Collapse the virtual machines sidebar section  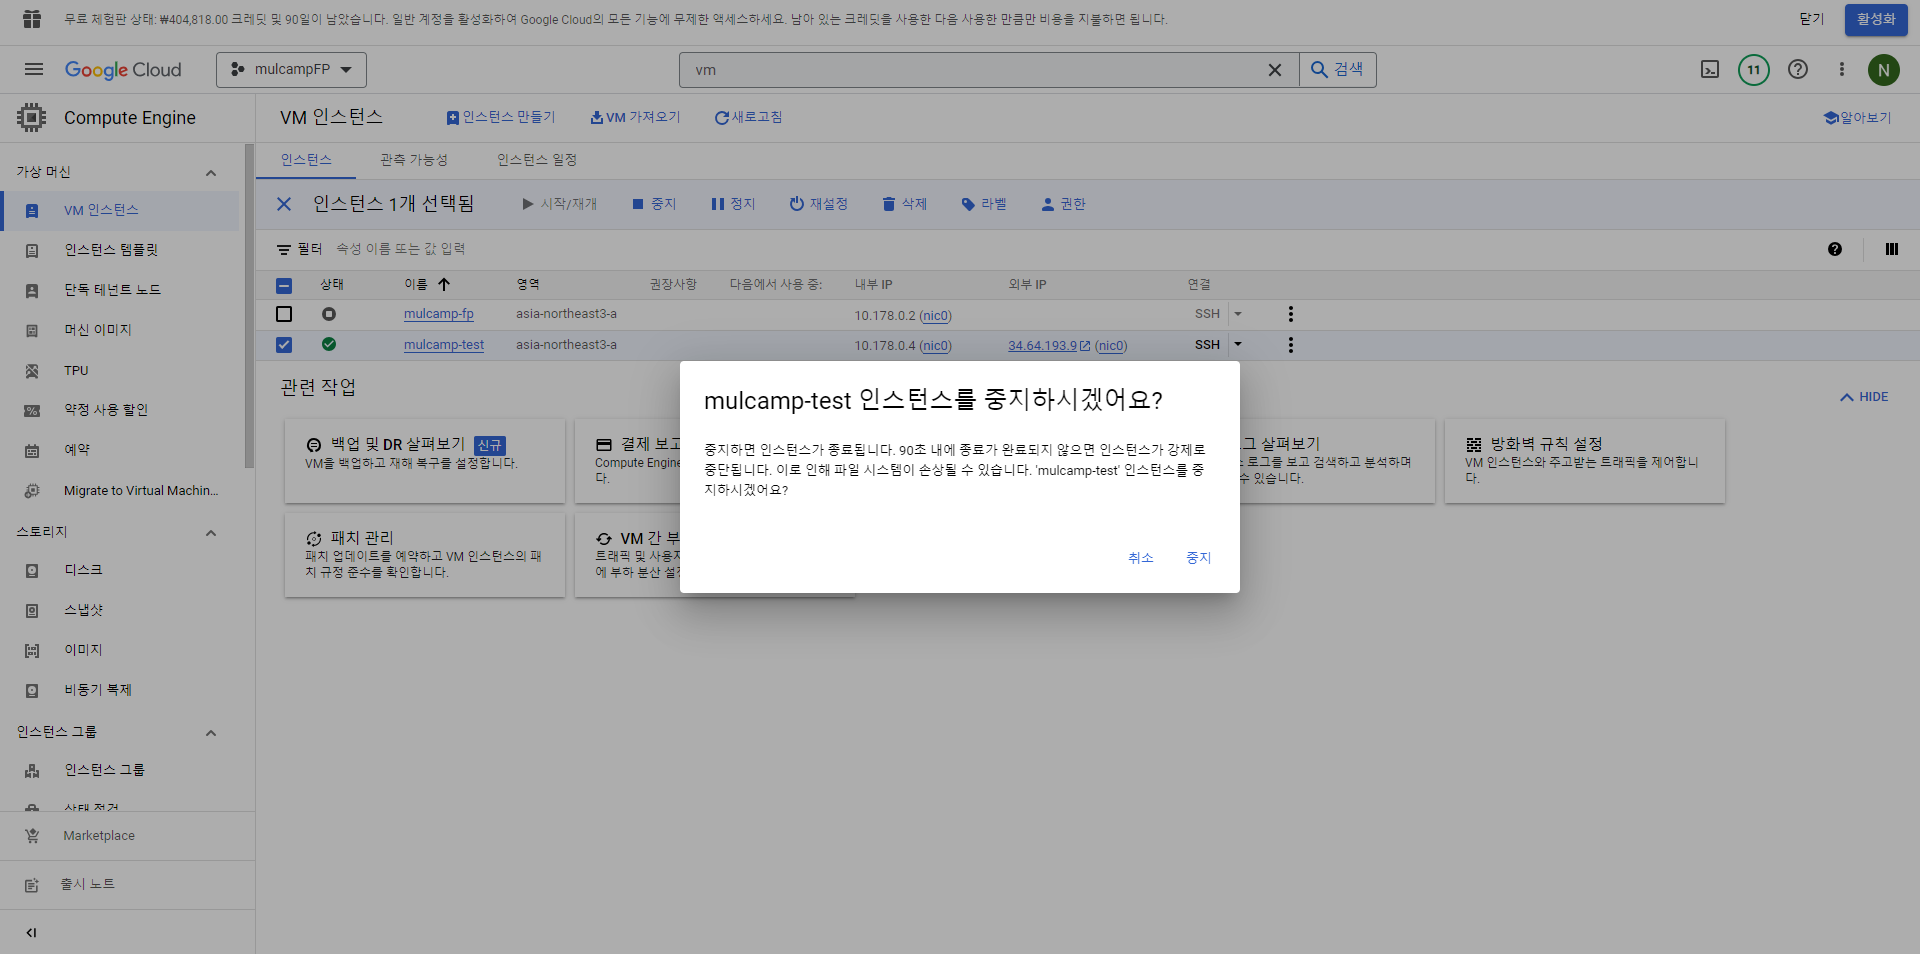pyautogui.click(x=211, y=173)
